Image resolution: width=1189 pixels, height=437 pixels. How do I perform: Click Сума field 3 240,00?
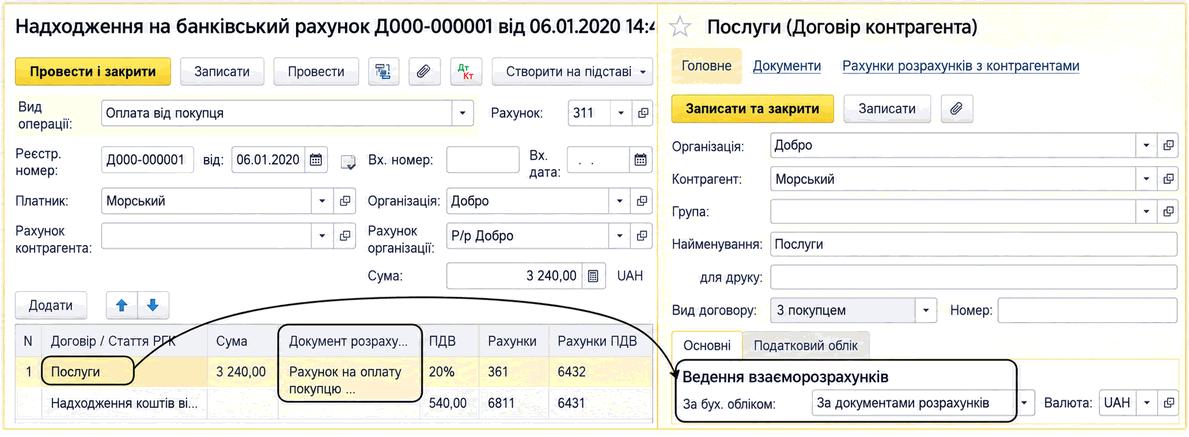click(x=516, y=276)
